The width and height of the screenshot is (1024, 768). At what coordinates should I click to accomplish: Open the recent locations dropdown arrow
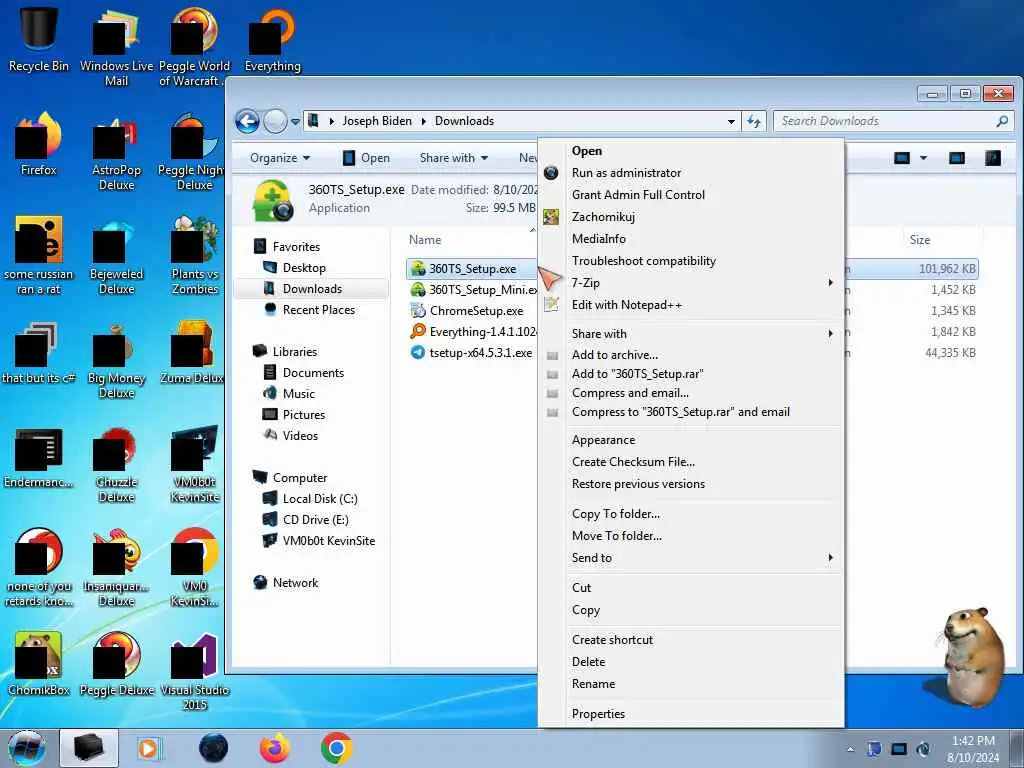[x=295, y=121]
